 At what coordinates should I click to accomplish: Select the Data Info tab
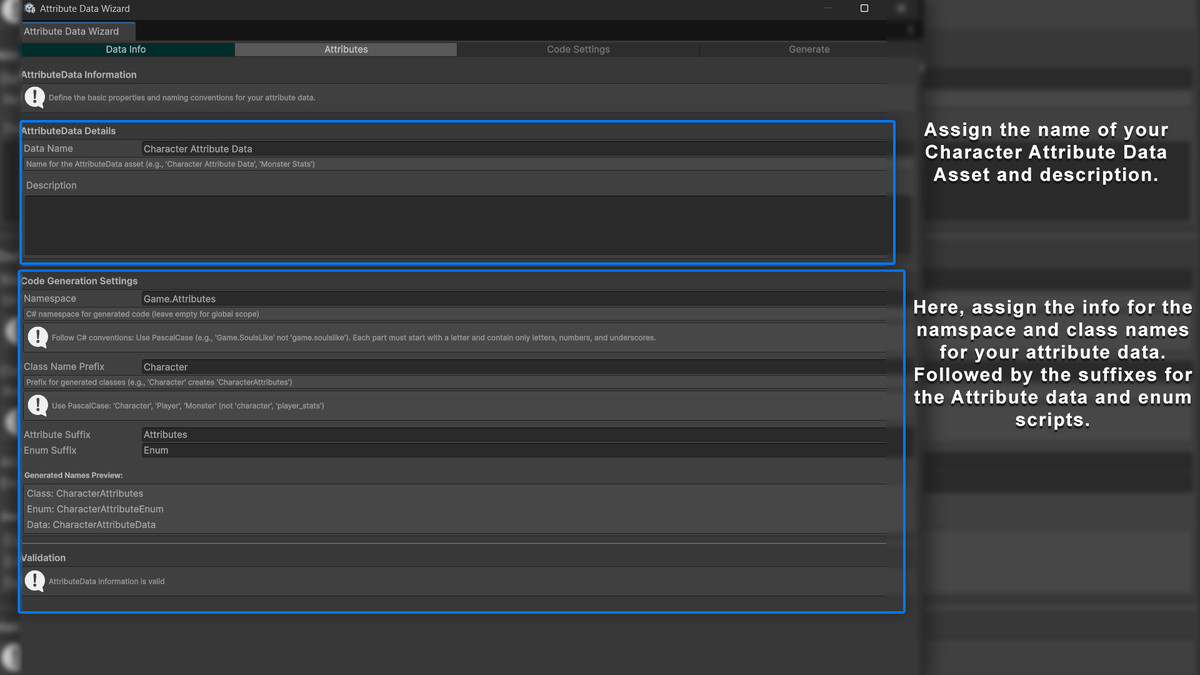click(x=127, y=48)
